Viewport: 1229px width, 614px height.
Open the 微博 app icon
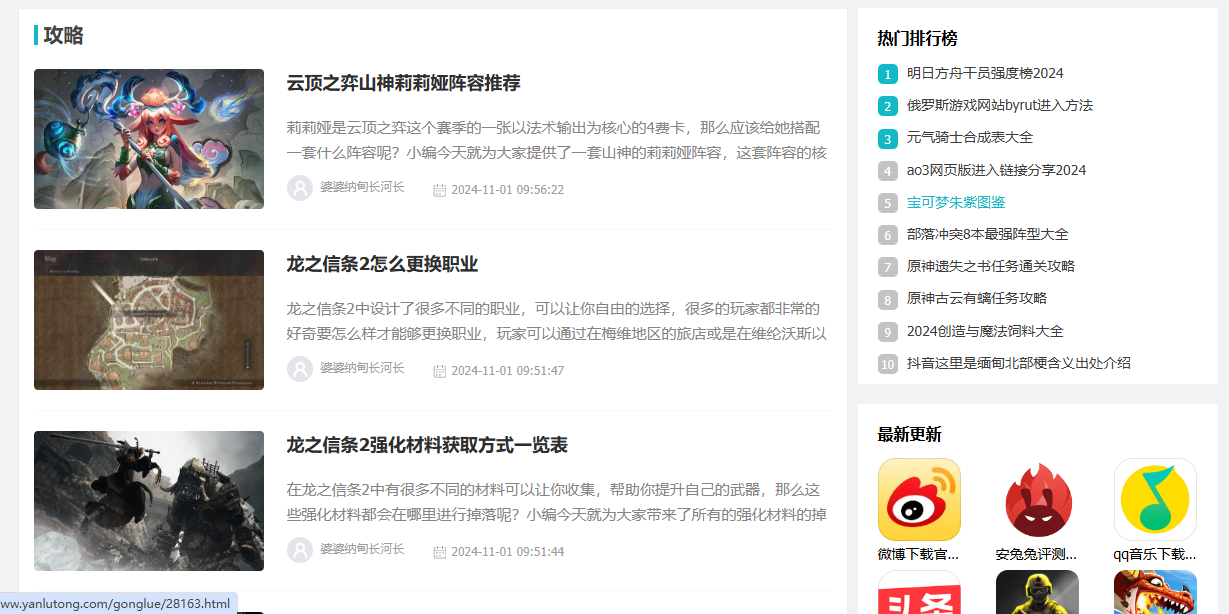pos(919,499)
